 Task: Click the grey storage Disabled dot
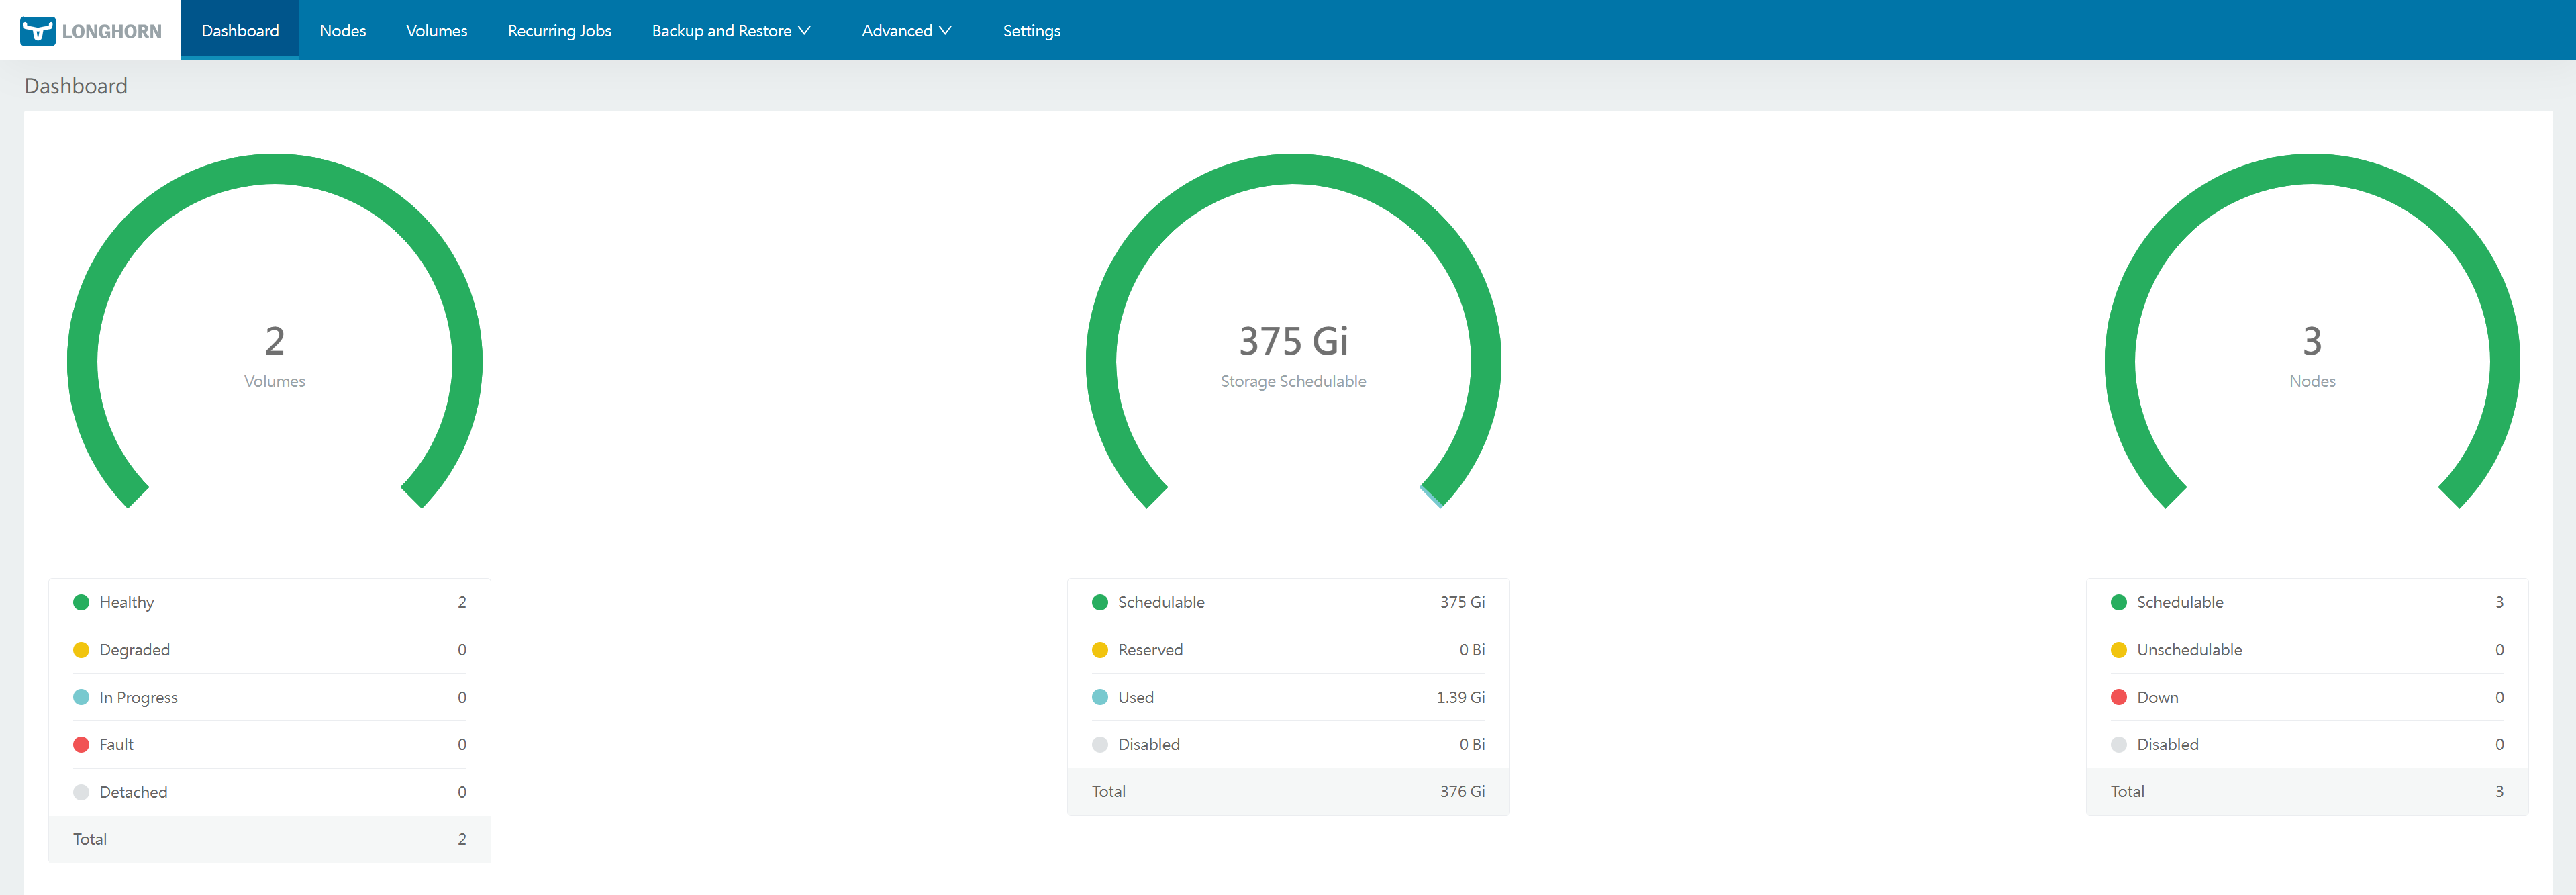[1100, 744]
